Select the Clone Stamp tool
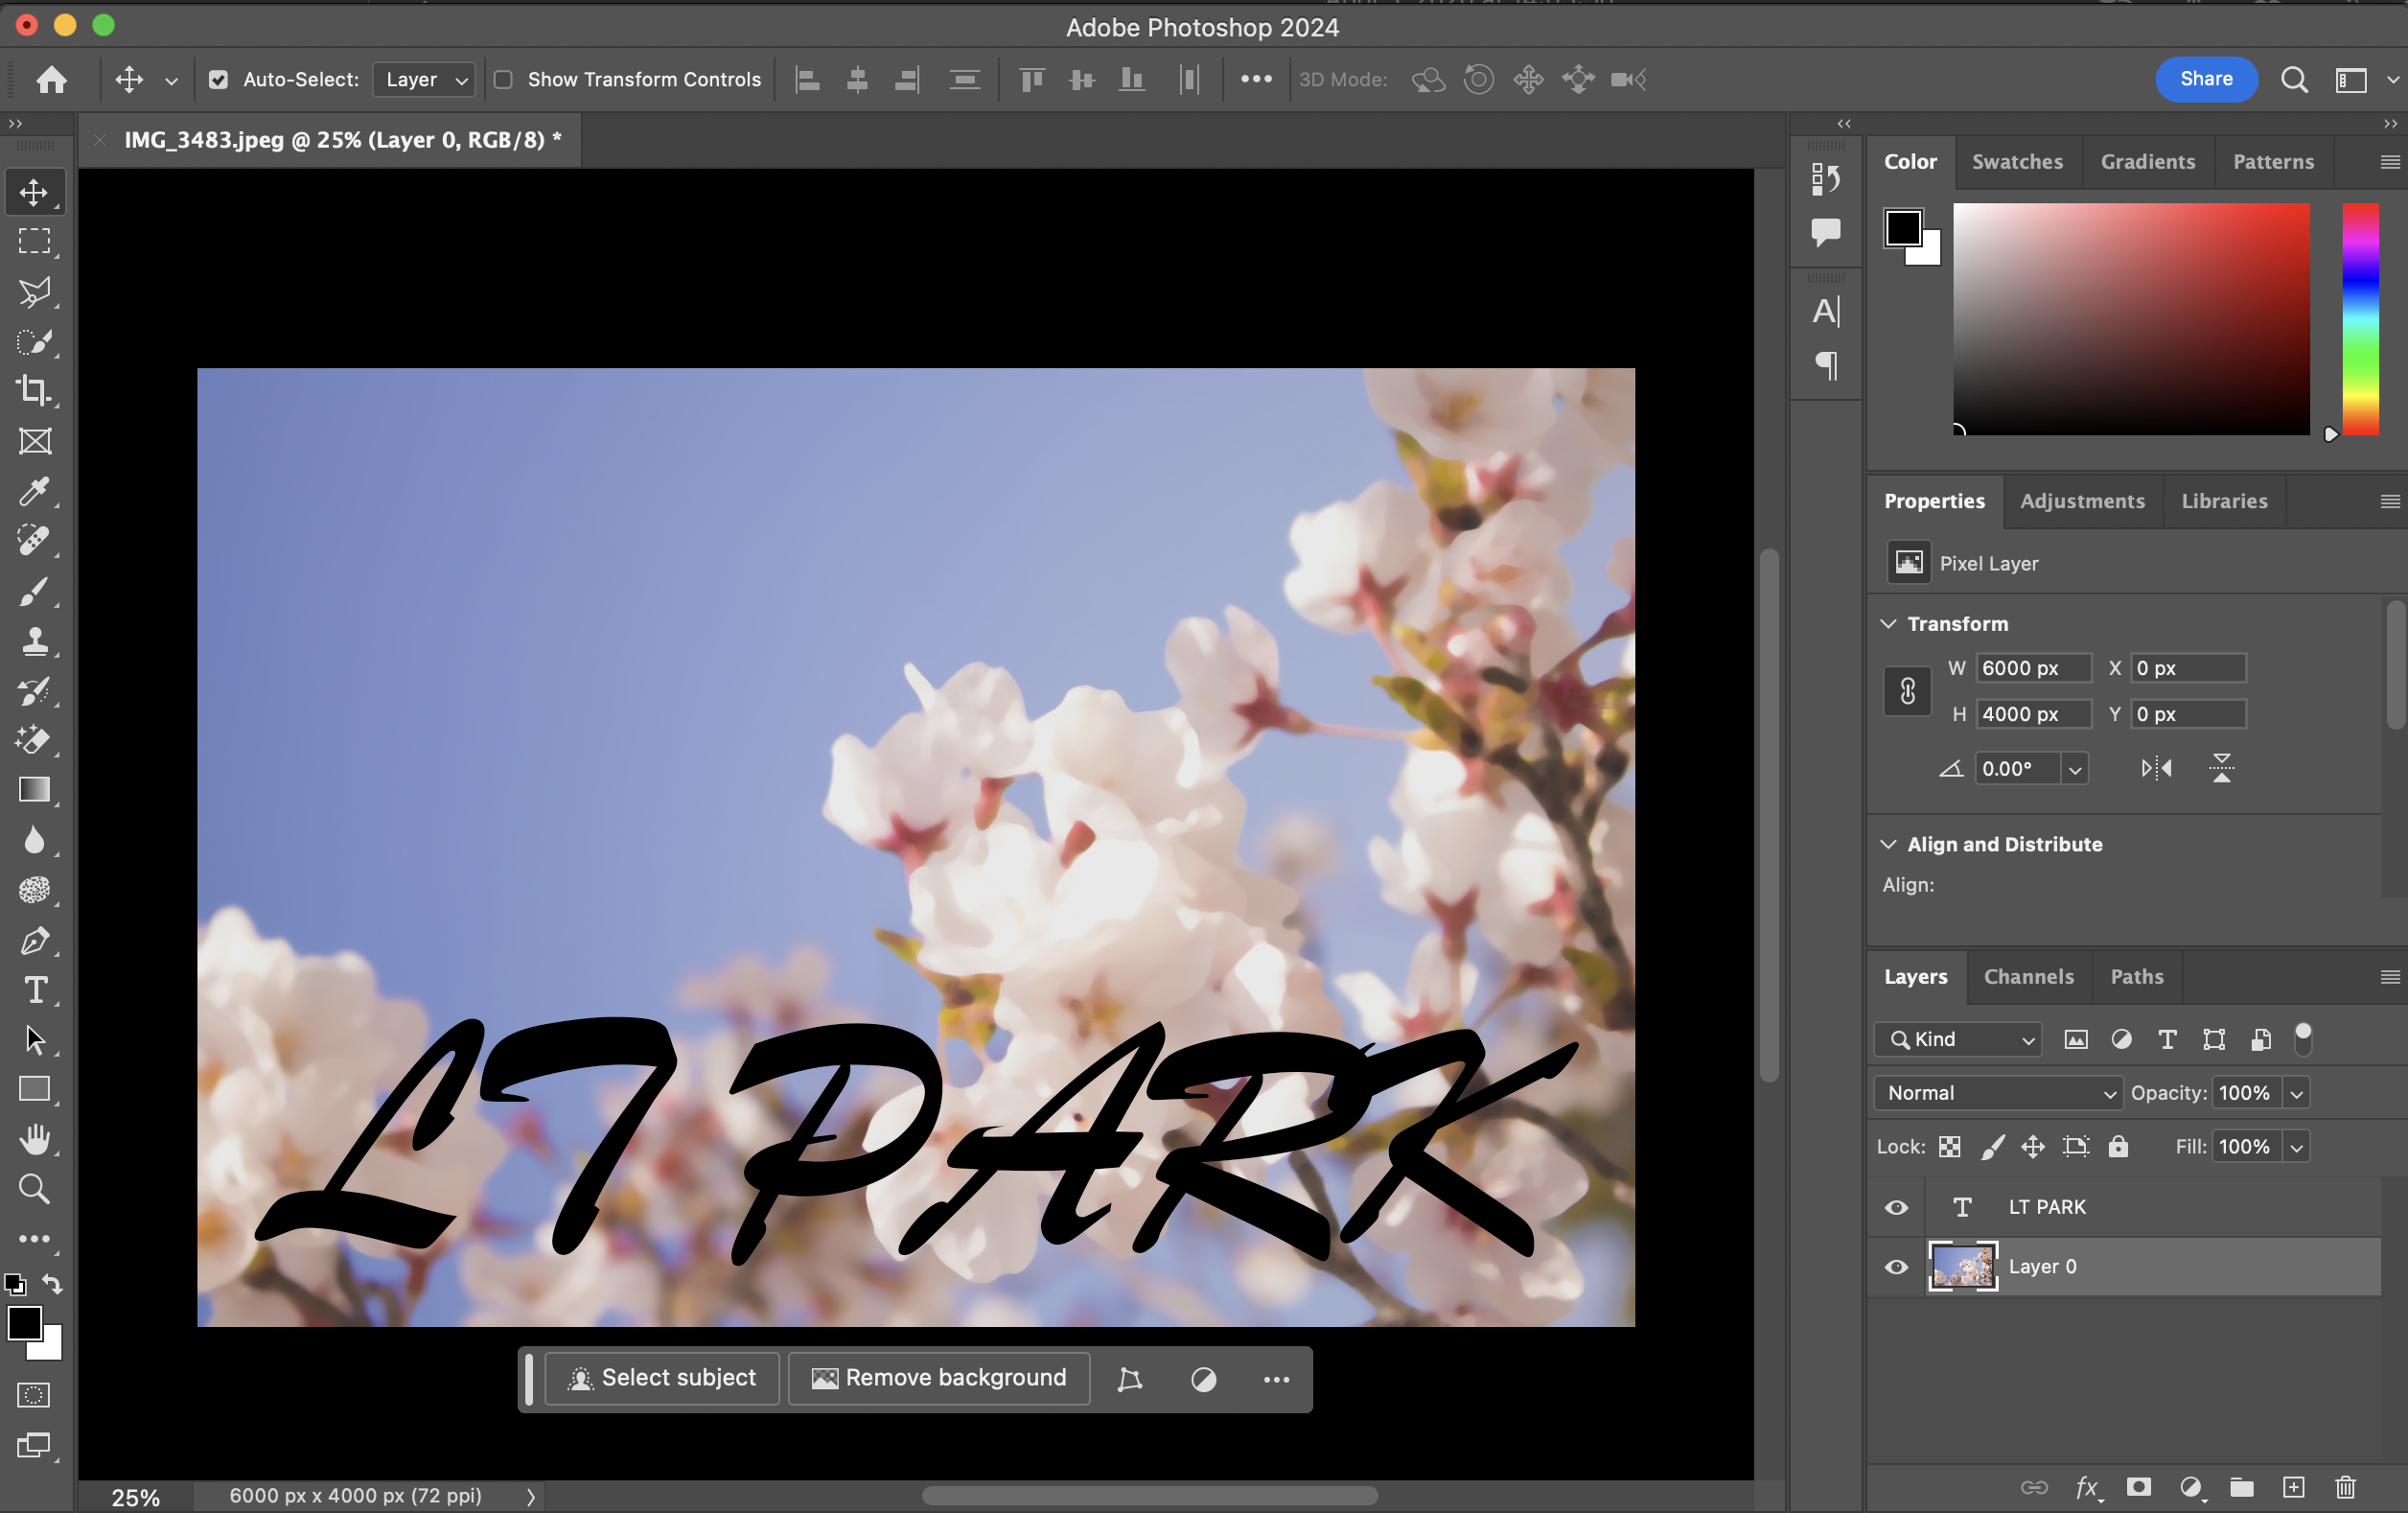2408x1513 pixels. point(34,640)
